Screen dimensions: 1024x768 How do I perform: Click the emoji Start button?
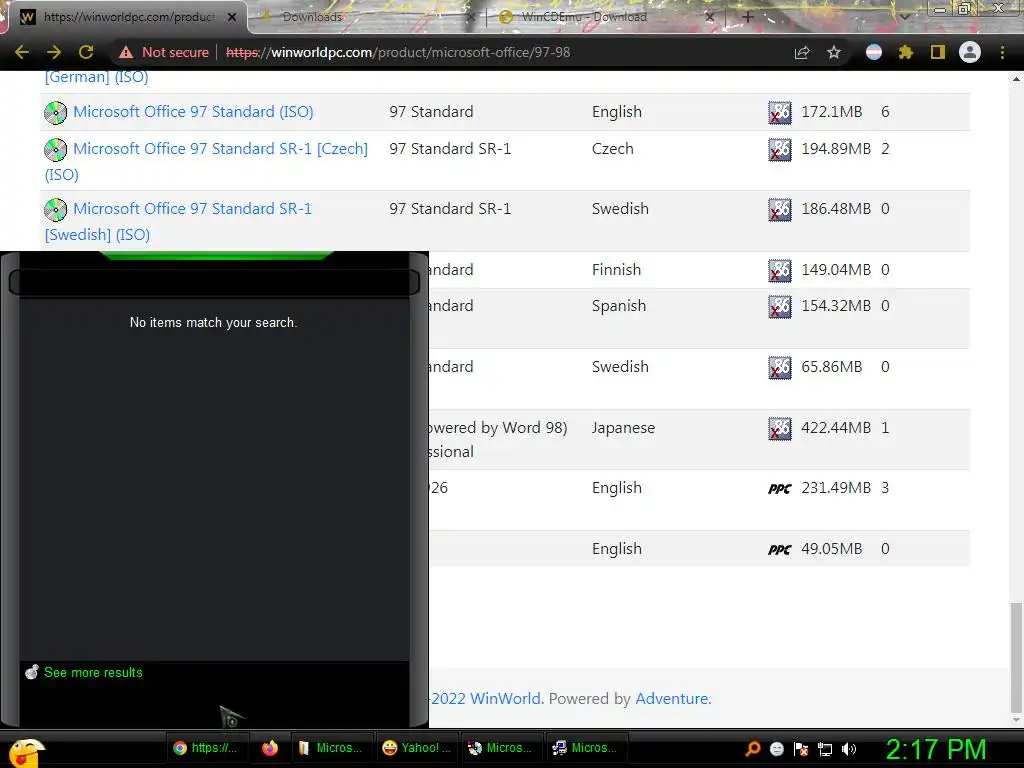(26, 751)
